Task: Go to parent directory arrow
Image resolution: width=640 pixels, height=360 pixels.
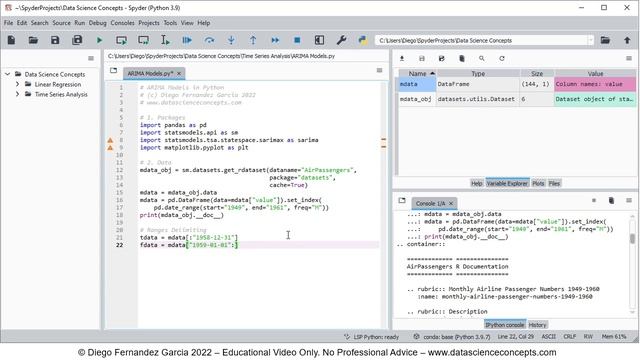Action: coord(627,40)
